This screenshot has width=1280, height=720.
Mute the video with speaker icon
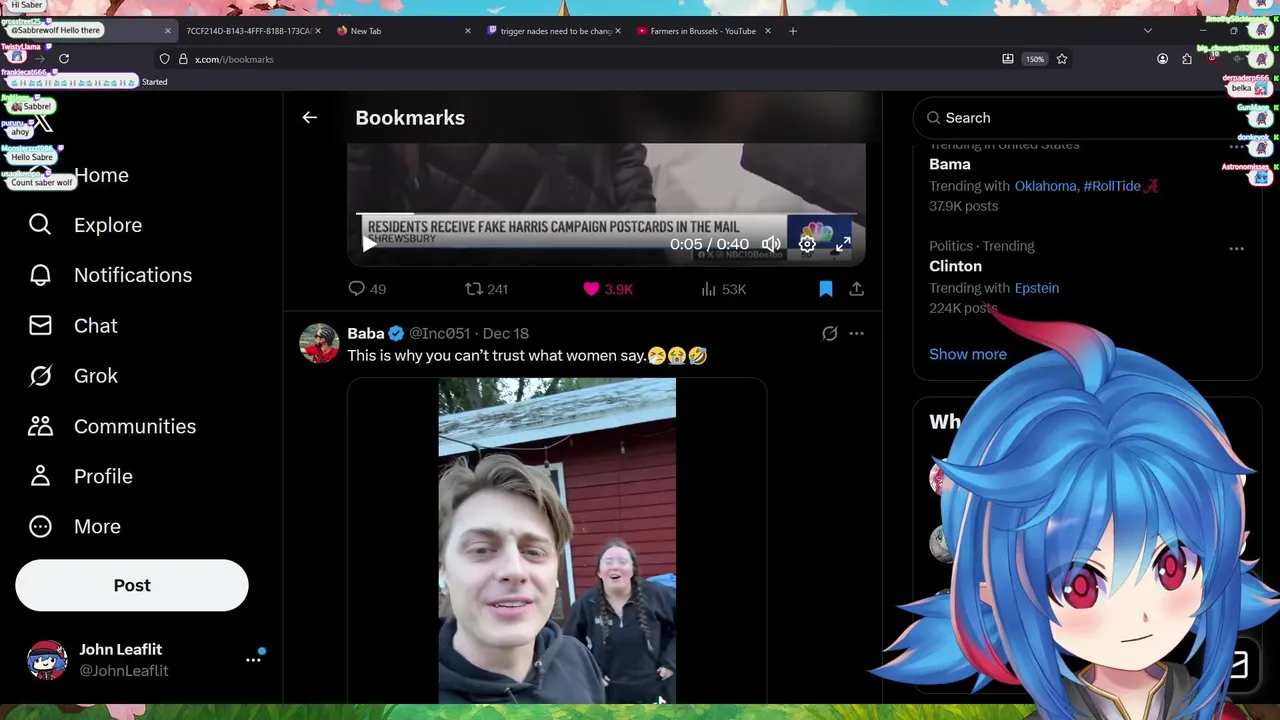(x=771, y=244)
